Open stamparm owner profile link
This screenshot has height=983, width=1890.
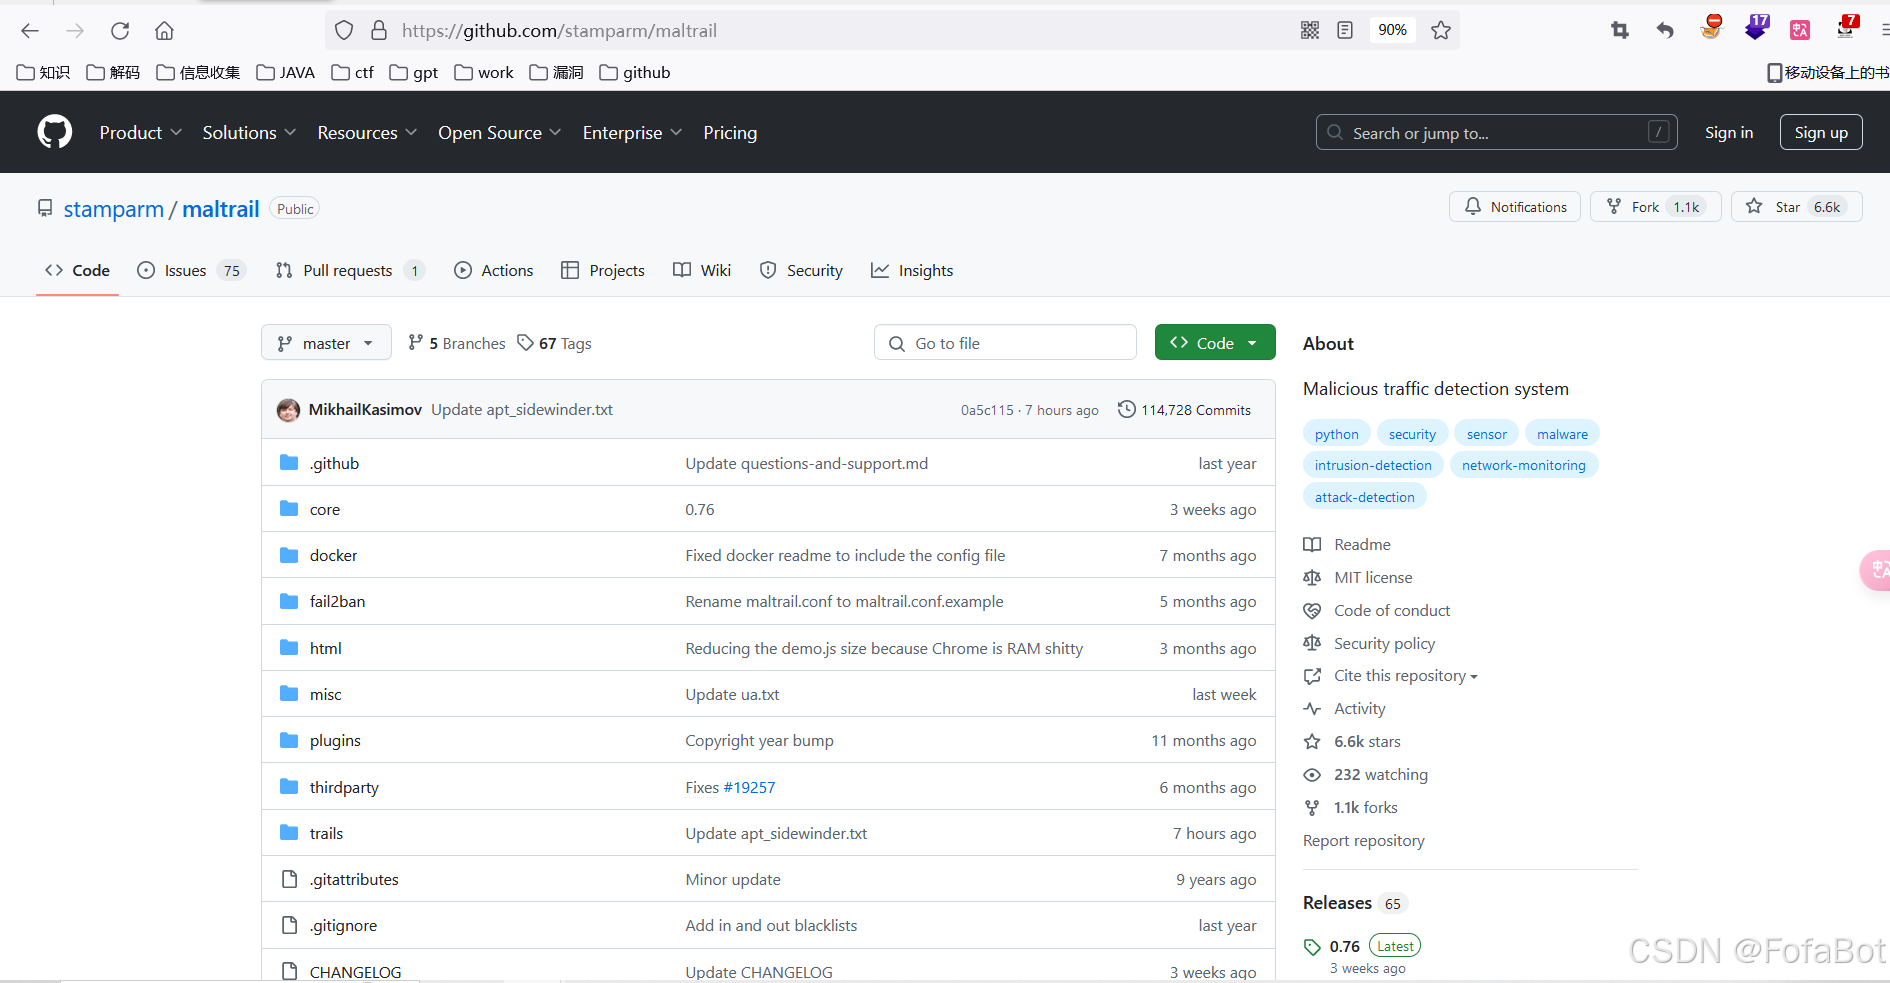tap(113, 209)
